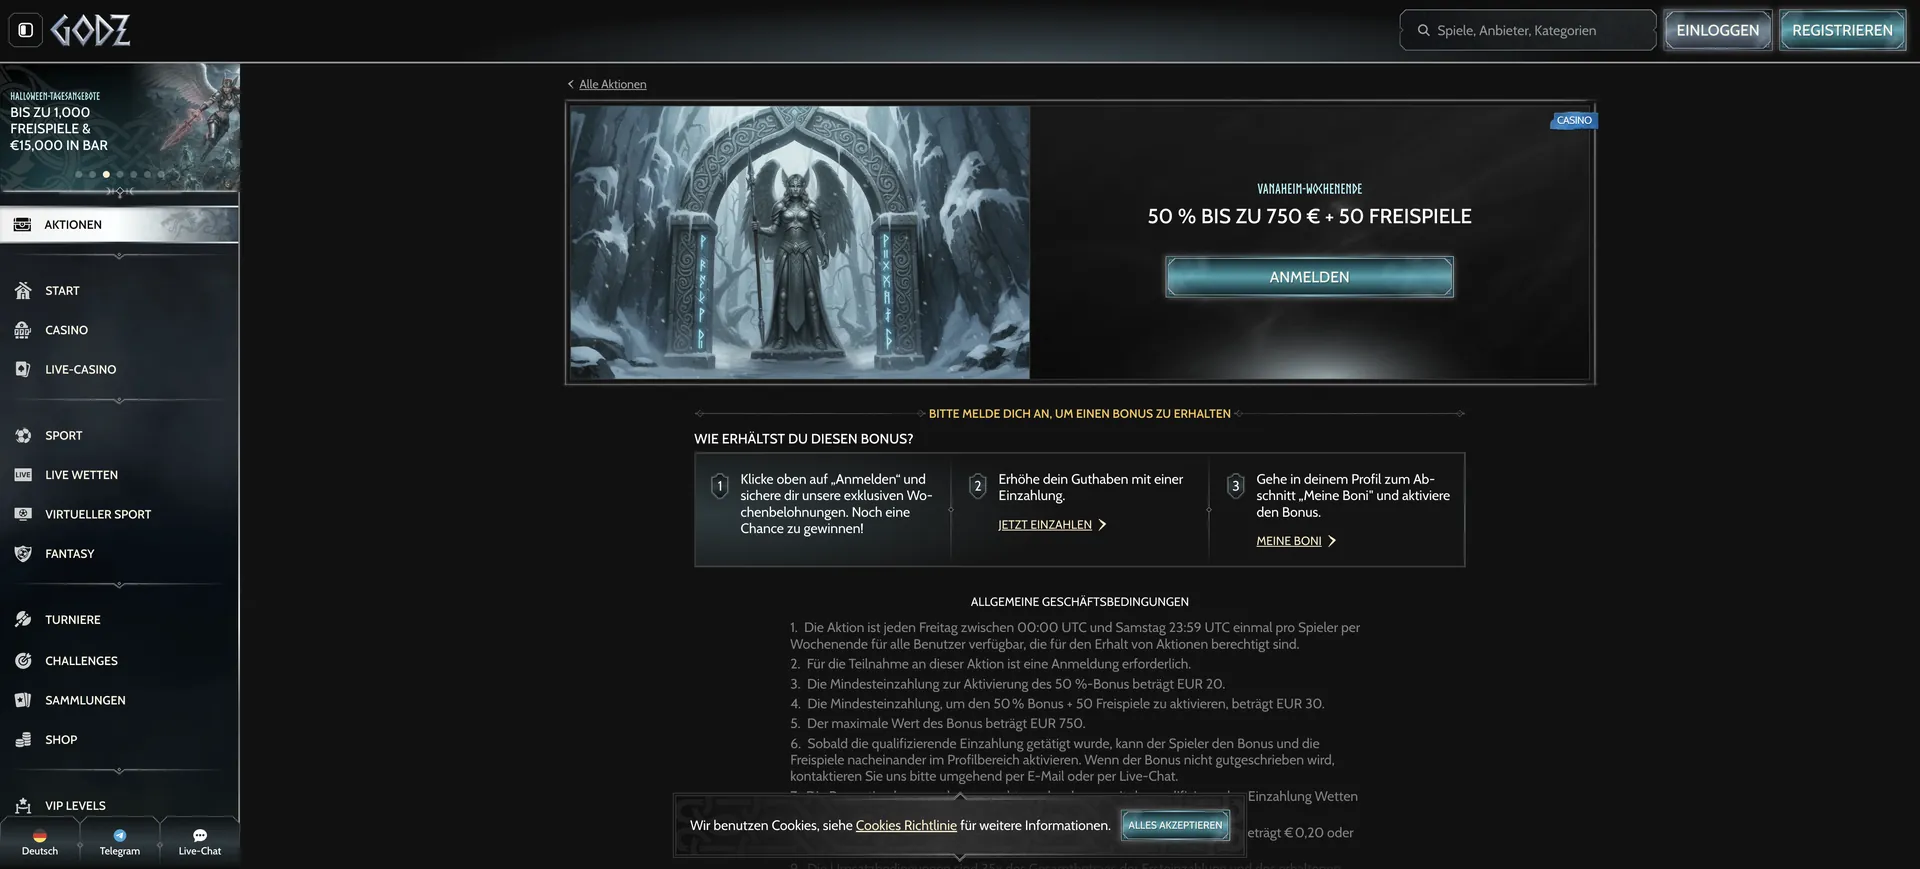Open the Deutsch language selector
The image size is (1920, 869).
(40, 842)
